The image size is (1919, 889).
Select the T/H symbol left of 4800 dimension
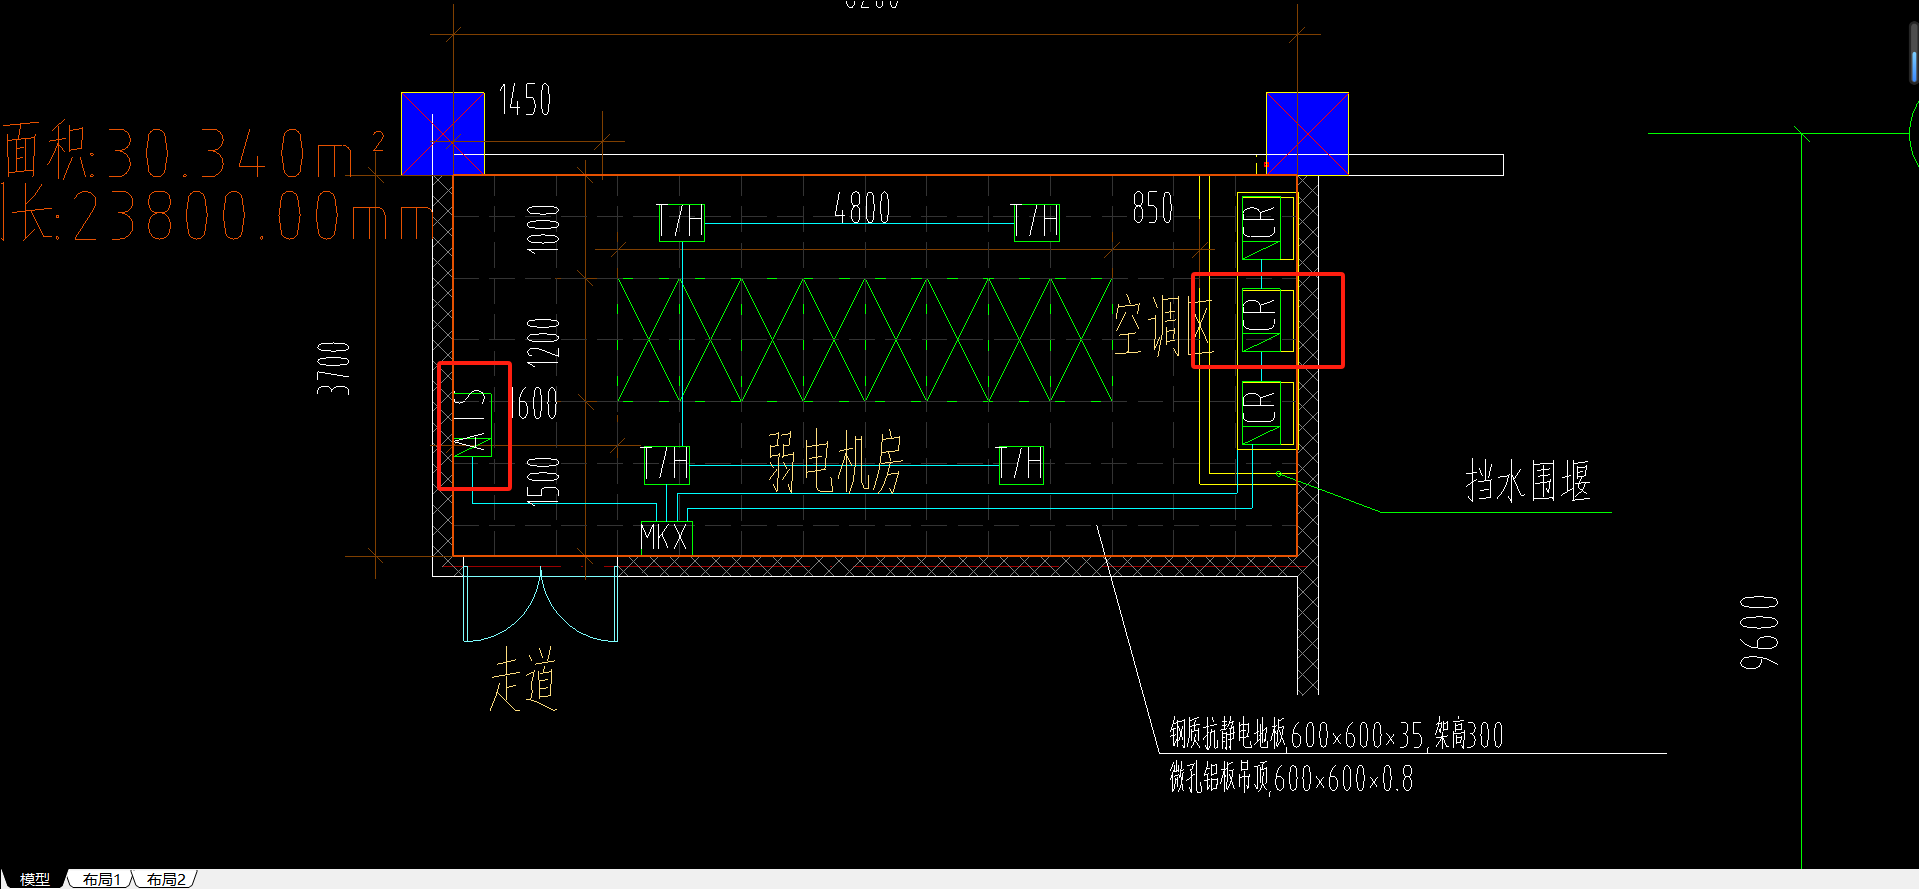coord(682,222)
